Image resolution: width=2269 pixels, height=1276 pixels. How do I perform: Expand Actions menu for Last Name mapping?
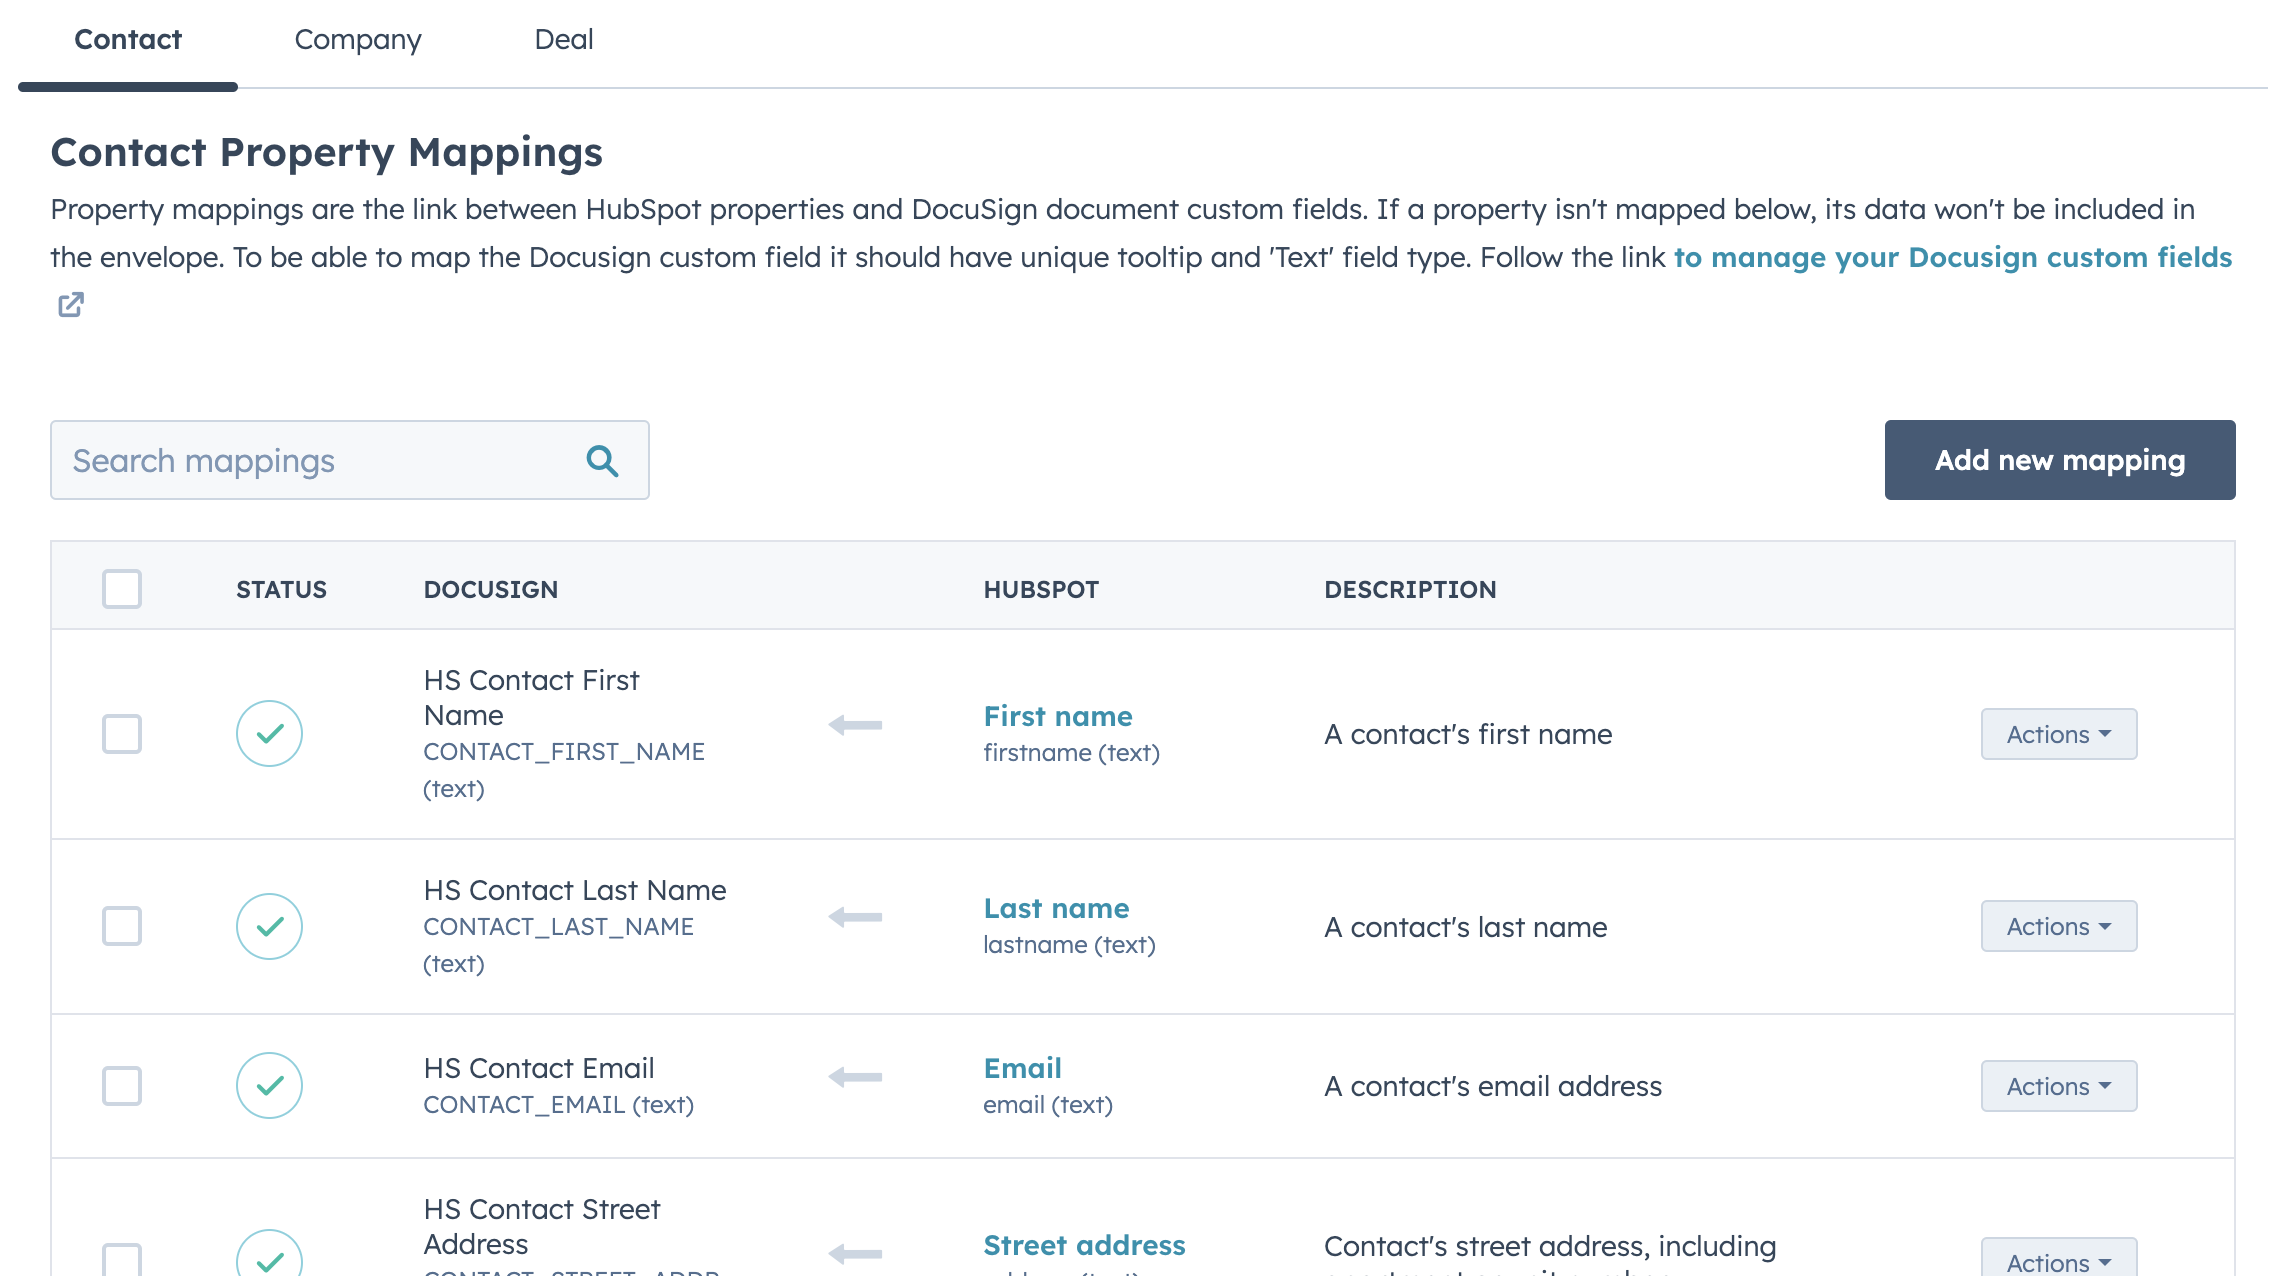point(2058,926)
